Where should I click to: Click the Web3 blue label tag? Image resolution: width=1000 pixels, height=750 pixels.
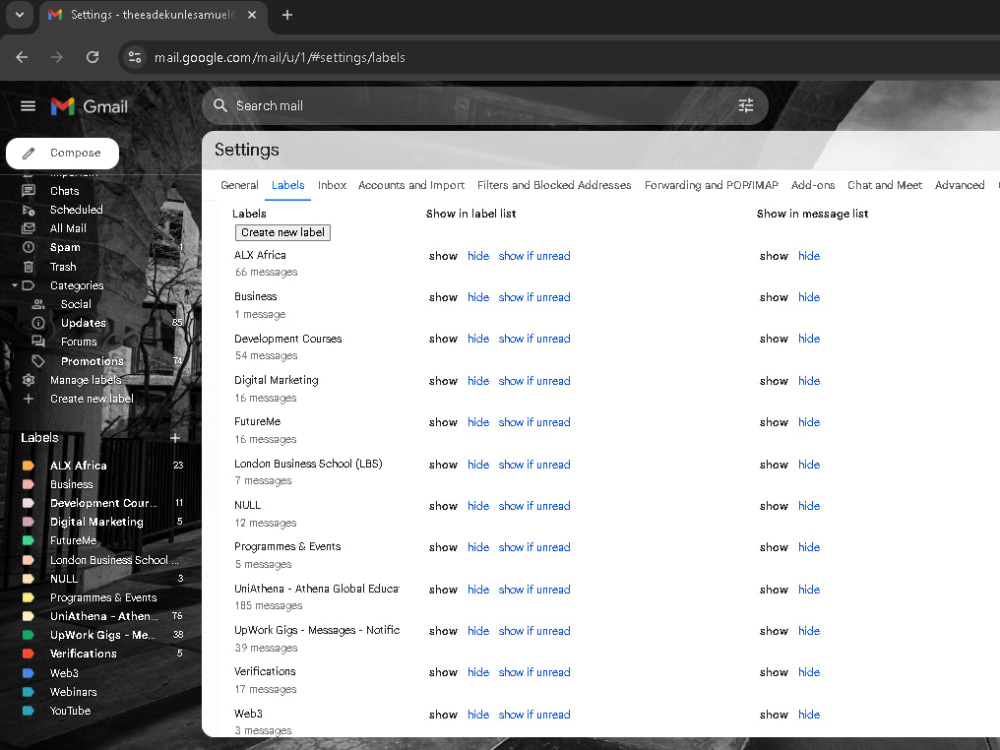pyautogui.click(x=28, y=673)
